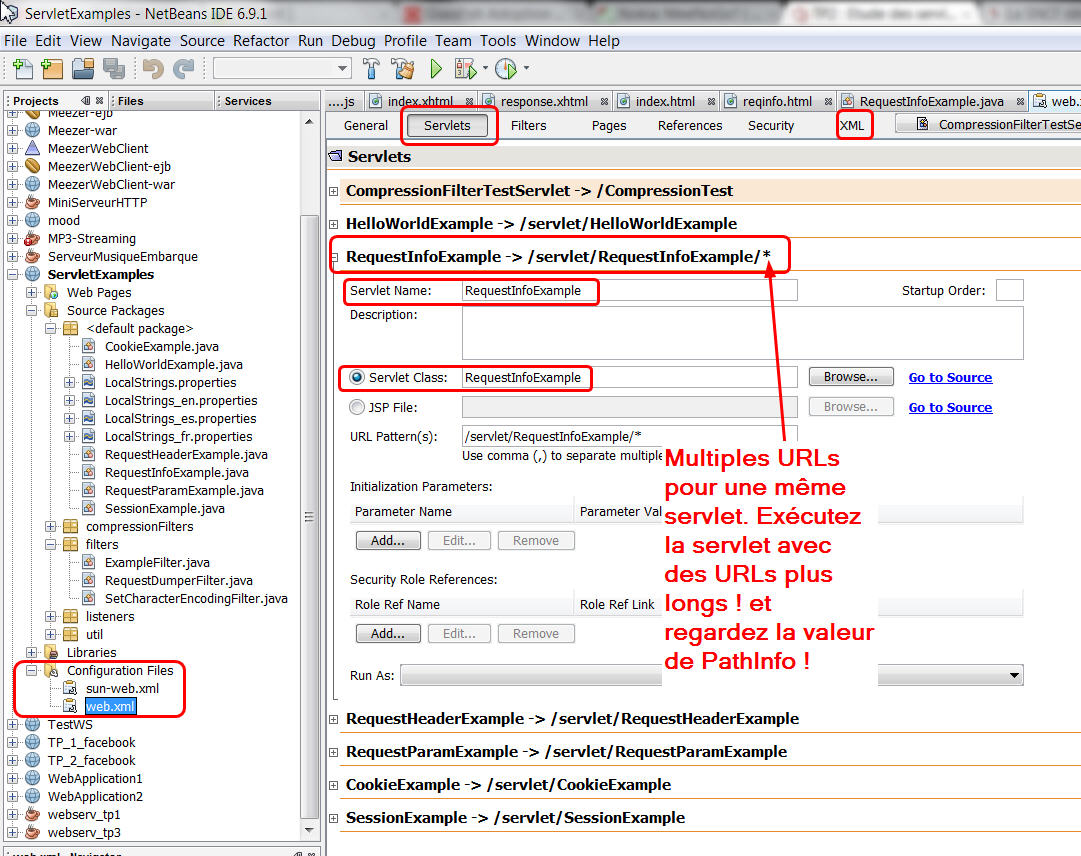Click the Projects panel scroll-up arrow
The image size is (1081, 856).
click(309, 122)
